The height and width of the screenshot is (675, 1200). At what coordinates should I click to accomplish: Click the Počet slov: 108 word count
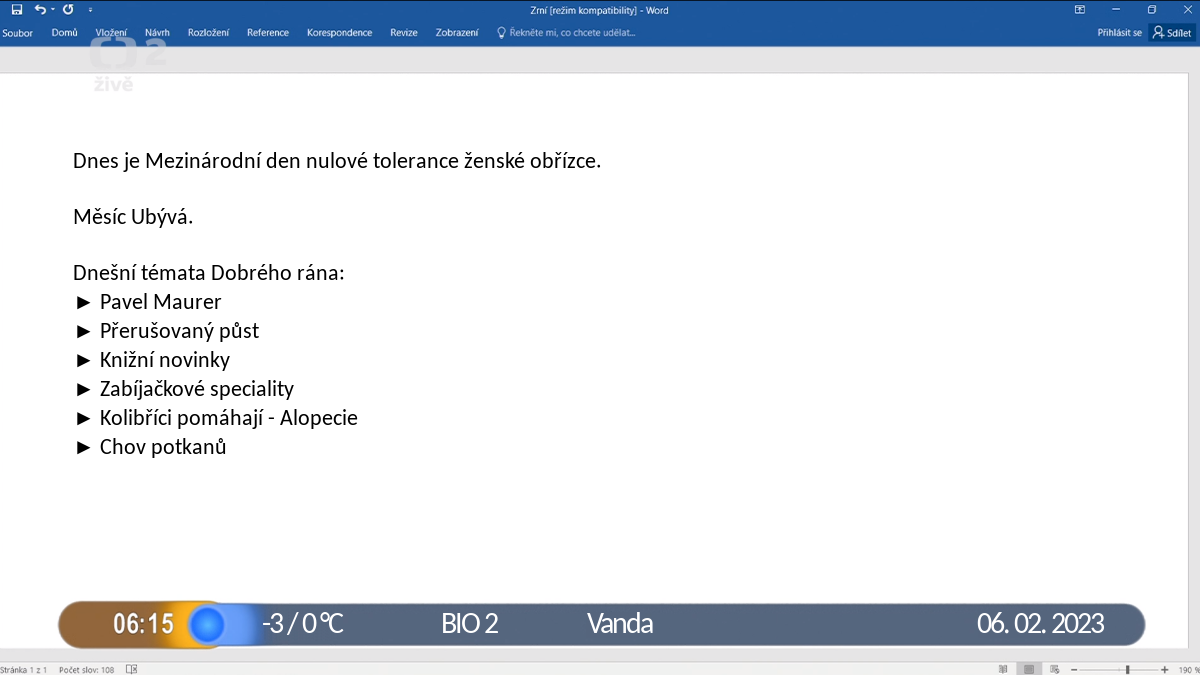[x=86, y=669]
